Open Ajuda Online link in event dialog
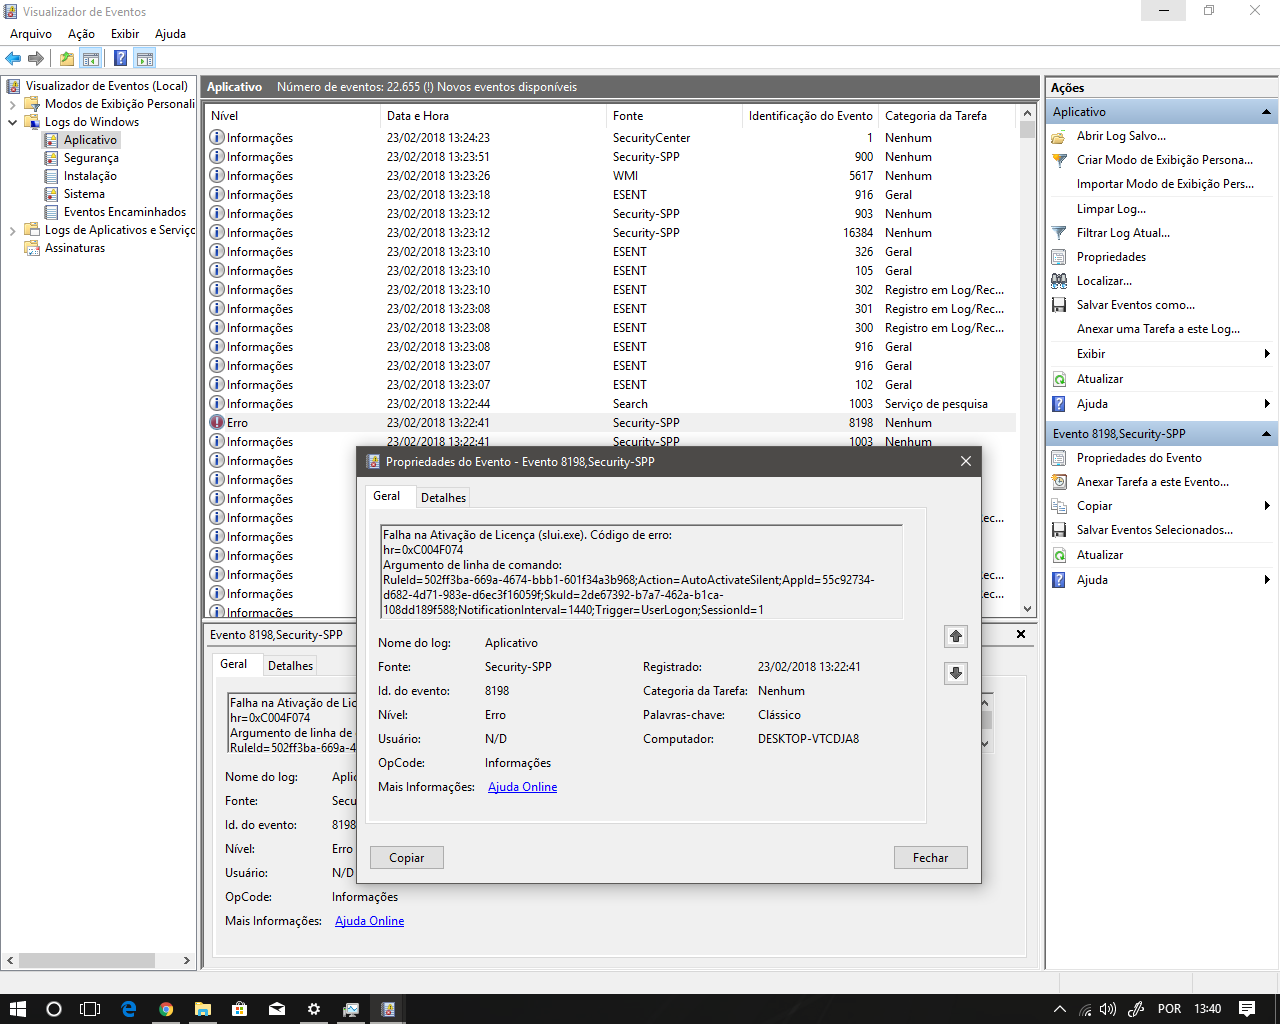The height and width of the screenshot is (1024, 1280). pyautogui.click(x=522, y=787)
